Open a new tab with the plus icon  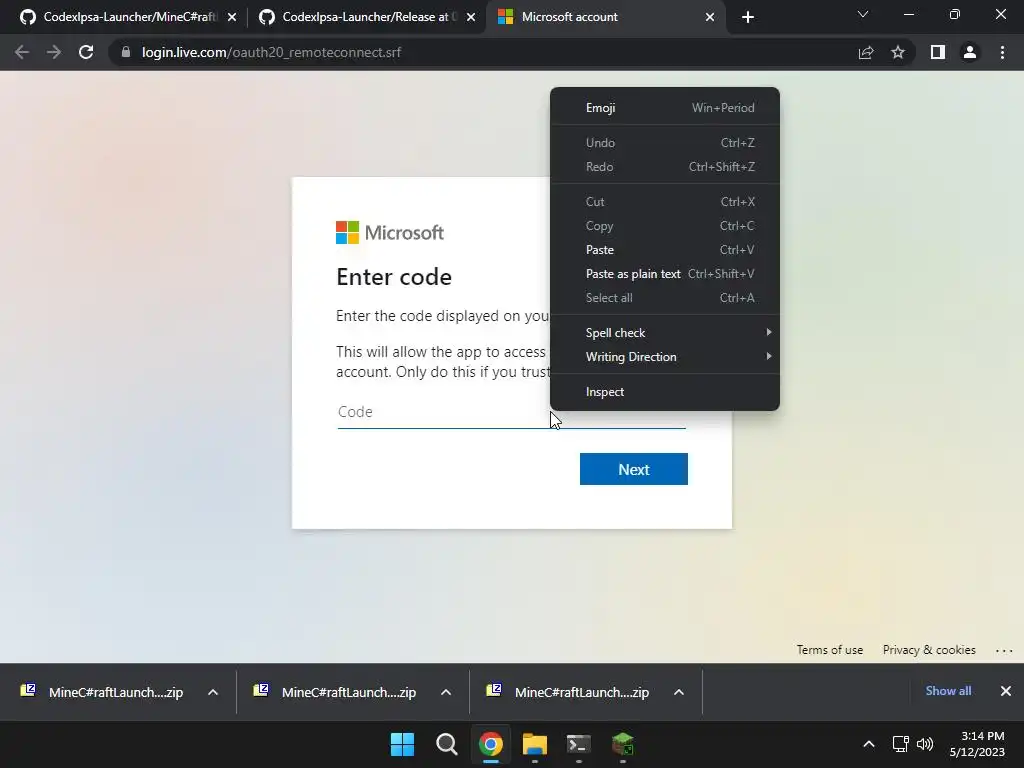pos(748,17)
